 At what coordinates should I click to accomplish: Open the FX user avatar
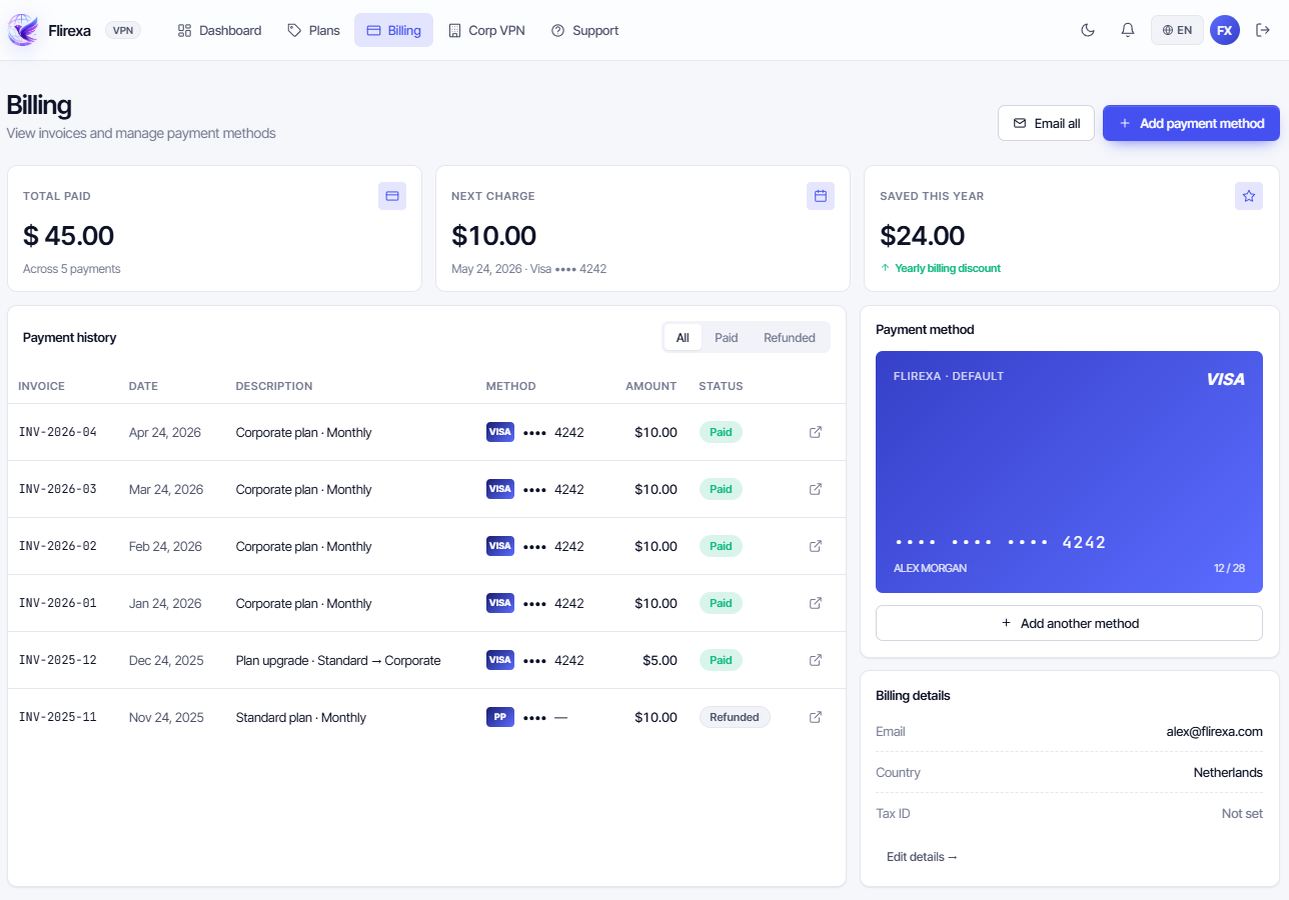coord(1225,30)
